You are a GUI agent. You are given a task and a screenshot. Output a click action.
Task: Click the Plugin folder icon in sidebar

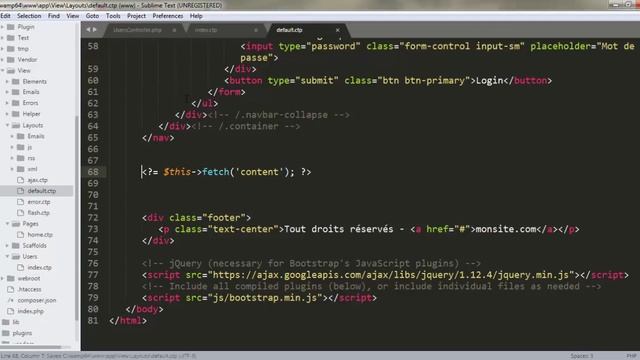pyautogui.click(x=11, y=27)
